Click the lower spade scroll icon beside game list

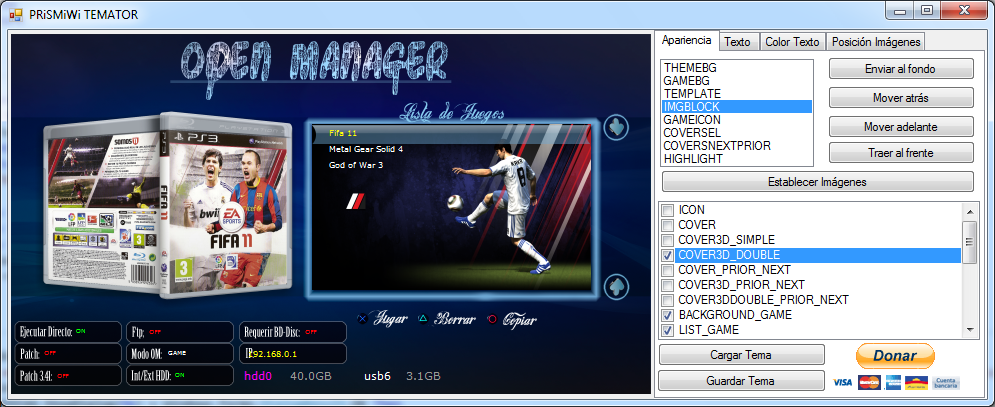[x=618, y=285]
